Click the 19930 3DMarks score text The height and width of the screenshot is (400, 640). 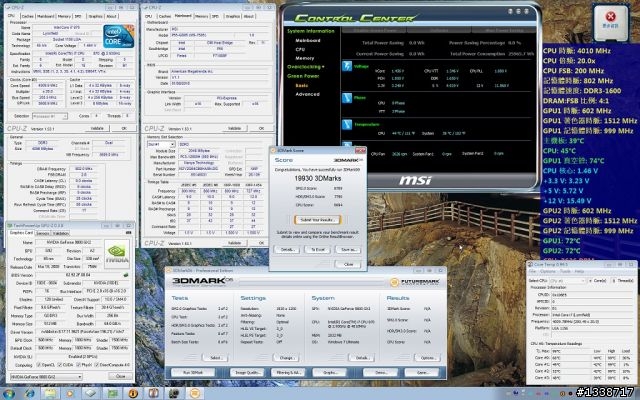(x=318, y=178)
